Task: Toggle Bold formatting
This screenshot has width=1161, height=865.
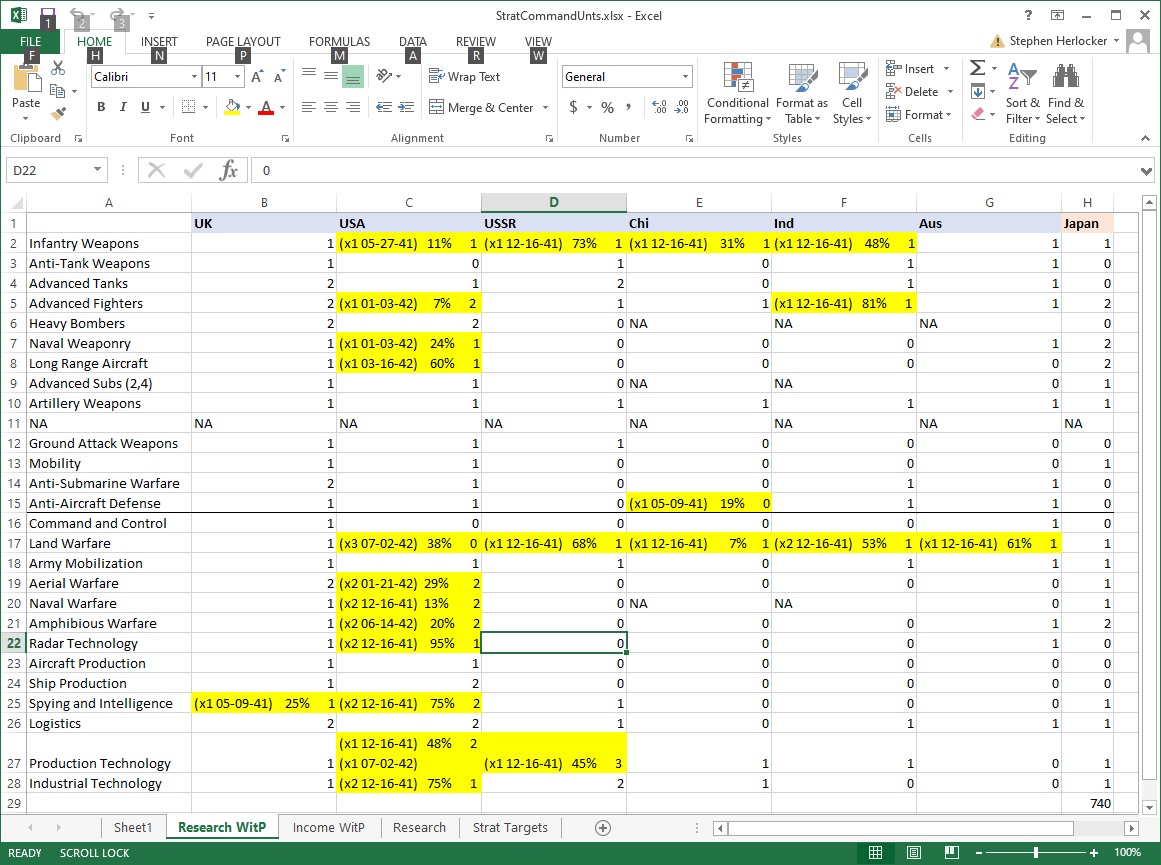Action: point(101,107)
